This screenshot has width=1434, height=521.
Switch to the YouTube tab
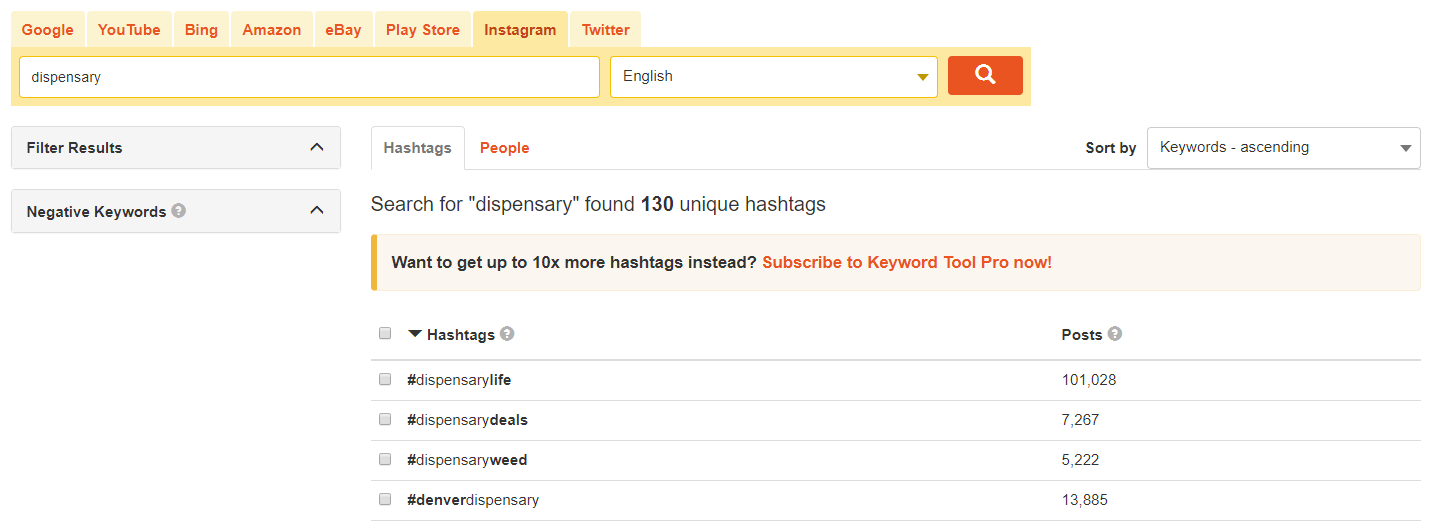pos(129,30)
